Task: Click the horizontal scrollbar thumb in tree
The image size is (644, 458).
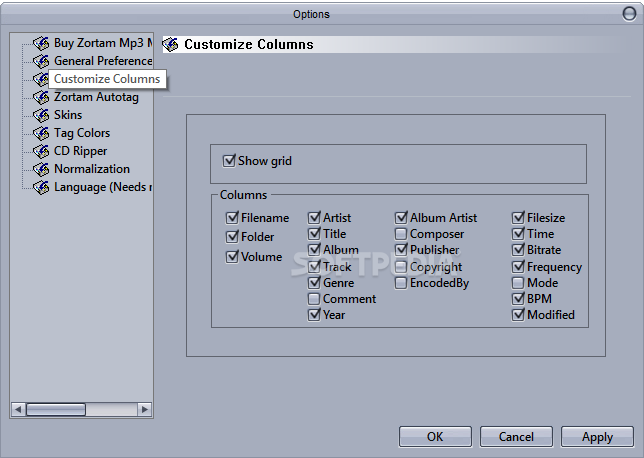Action: (x=56, y=409)
